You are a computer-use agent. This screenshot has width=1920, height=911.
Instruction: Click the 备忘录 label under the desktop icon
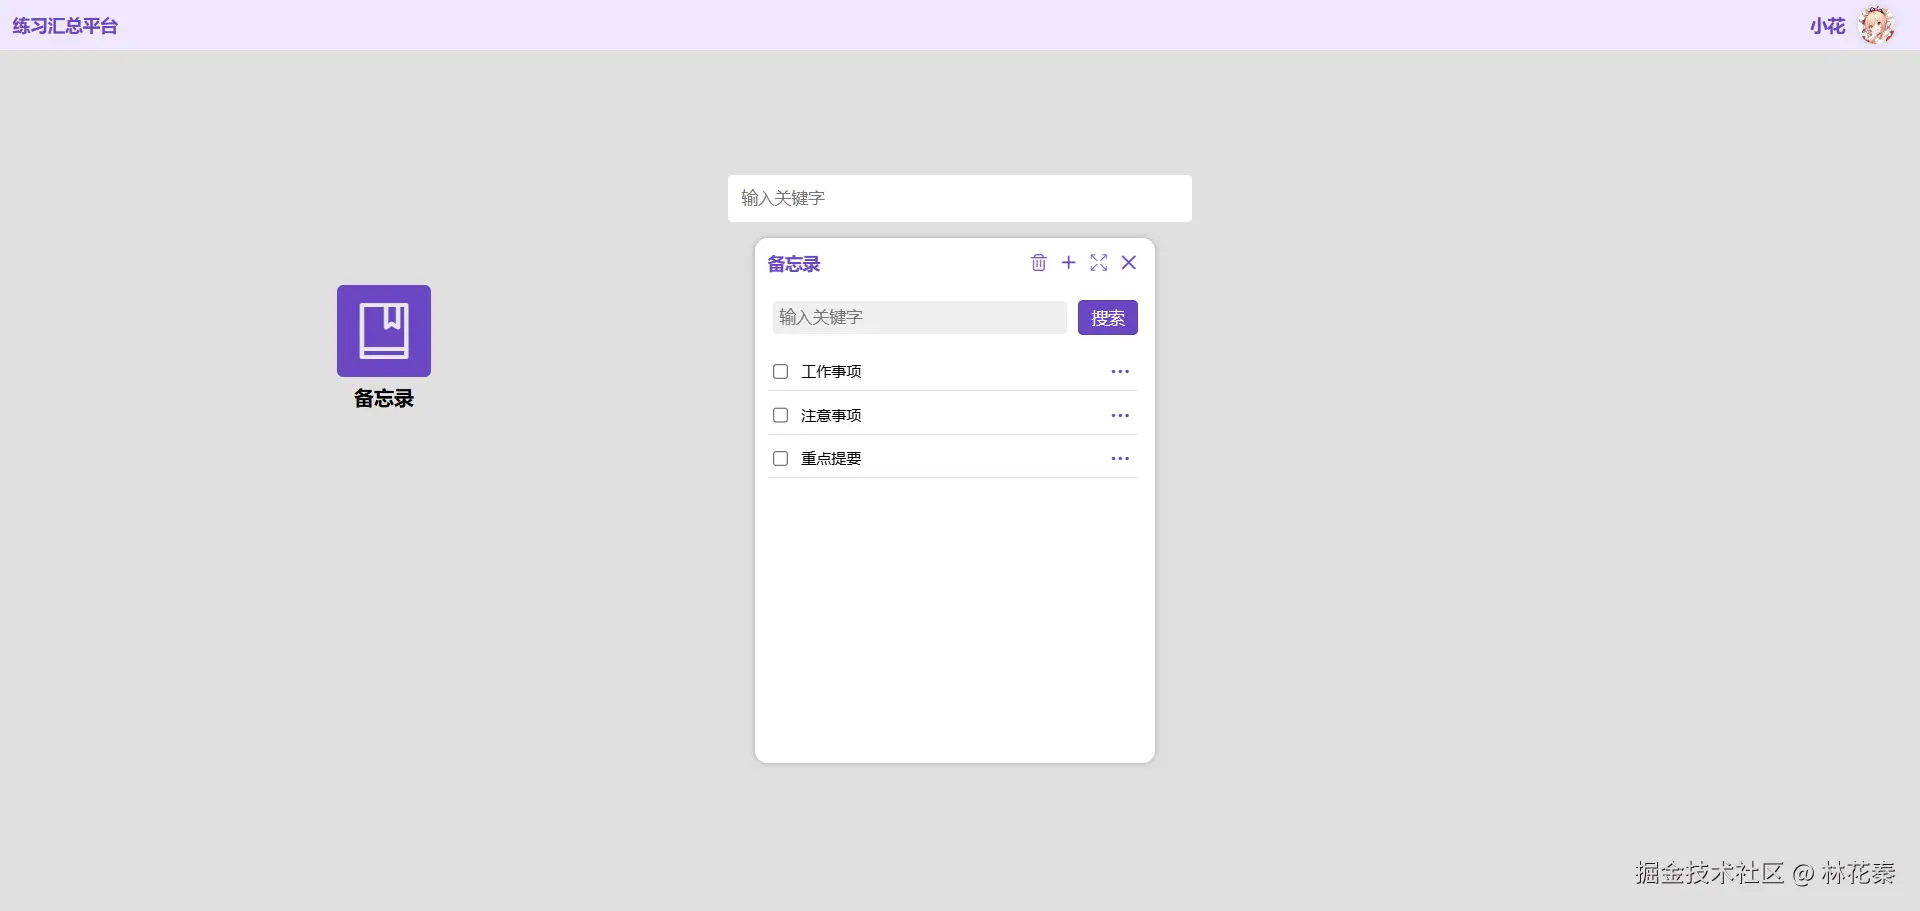pos(384,398)
